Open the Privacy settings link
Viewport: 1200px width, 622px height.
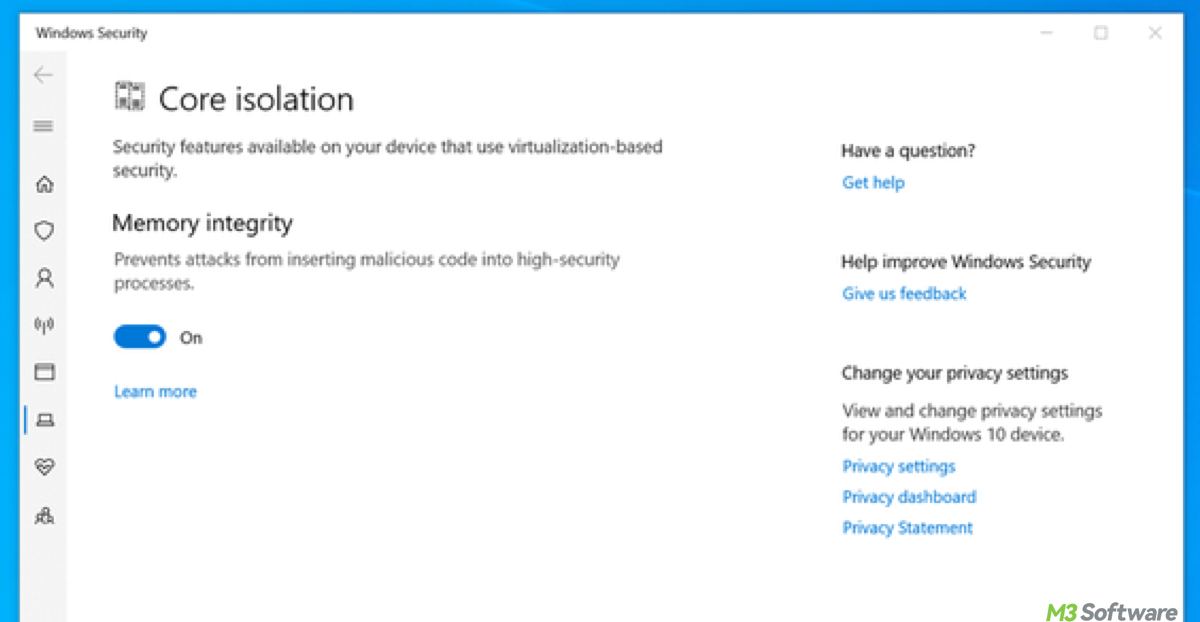coord(898,467)
